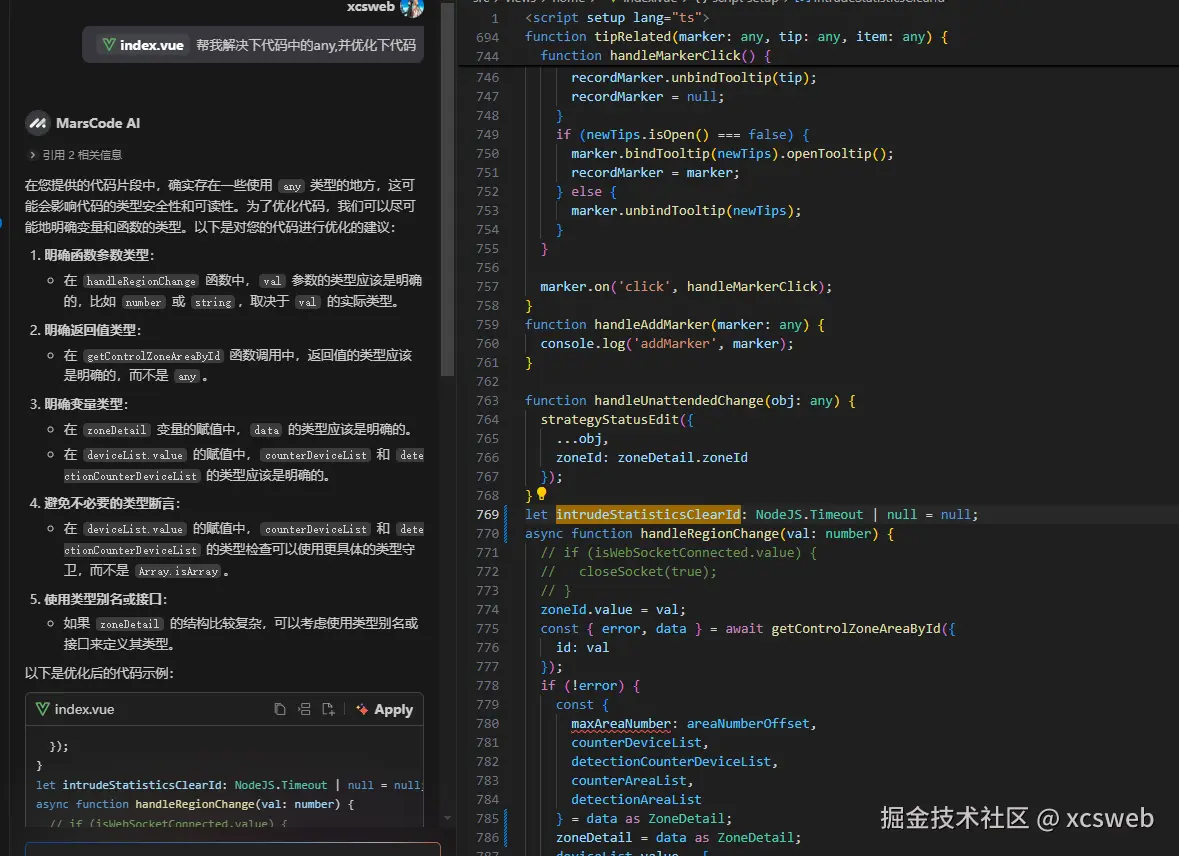Click handleAddMarker function name at line 759

(652, 324)
